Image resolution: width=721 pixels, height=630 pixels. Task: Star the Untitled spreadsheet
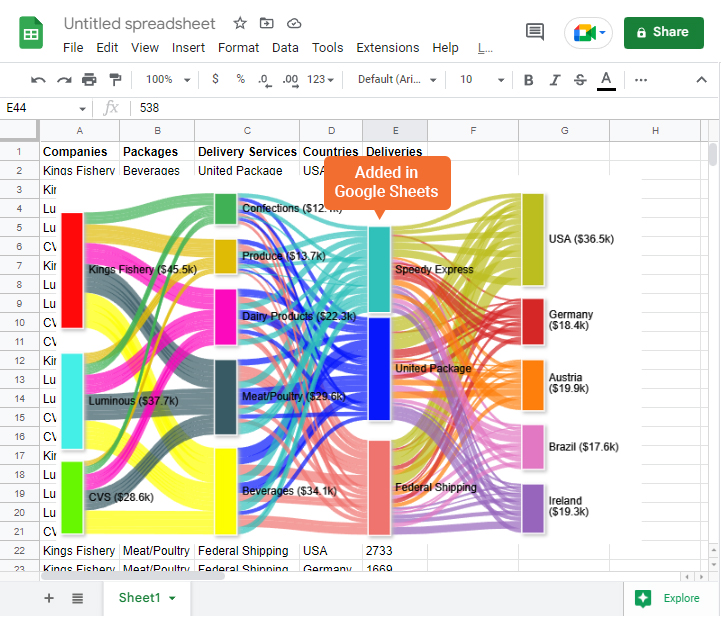coord(240,23)
